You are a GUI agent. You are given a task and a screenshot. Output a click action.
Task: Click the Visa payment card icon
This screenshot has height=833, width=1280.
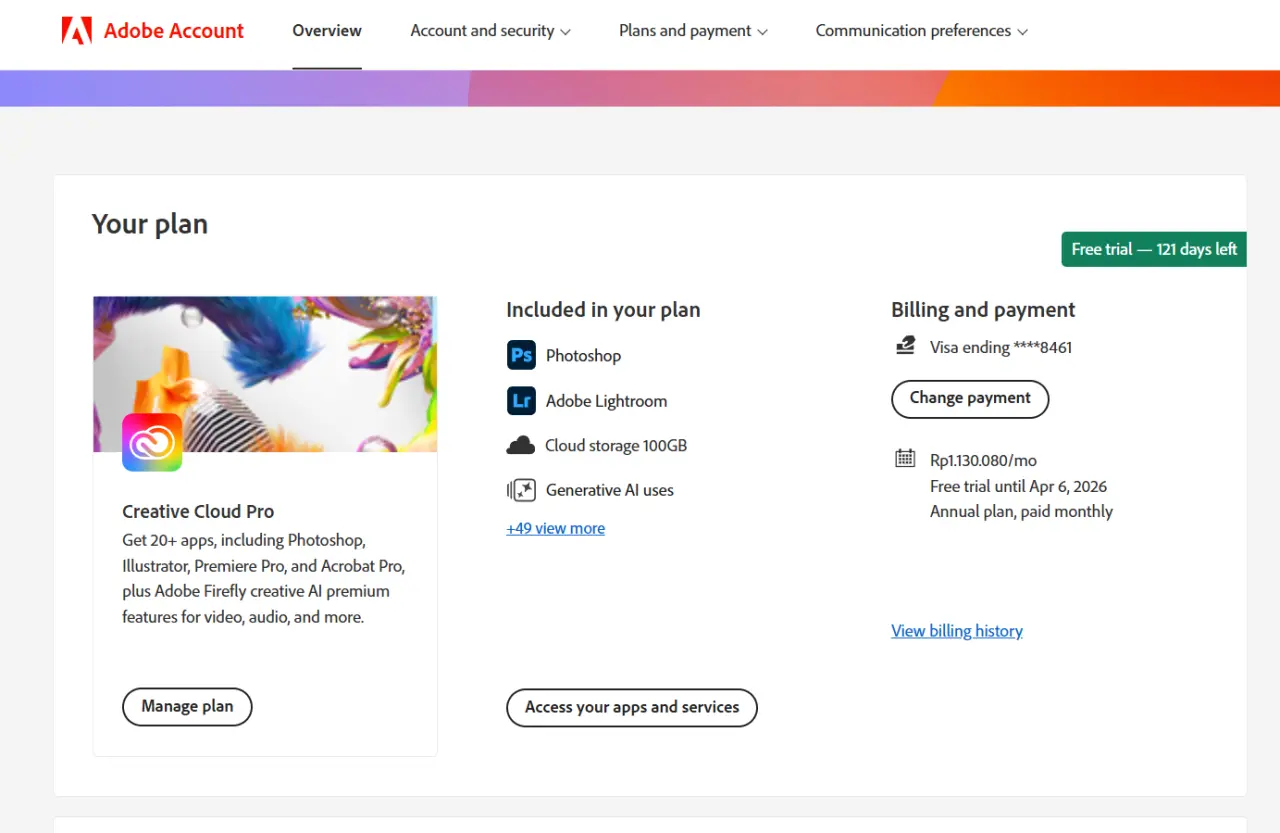pyautogui.click(x=905, y=346)
